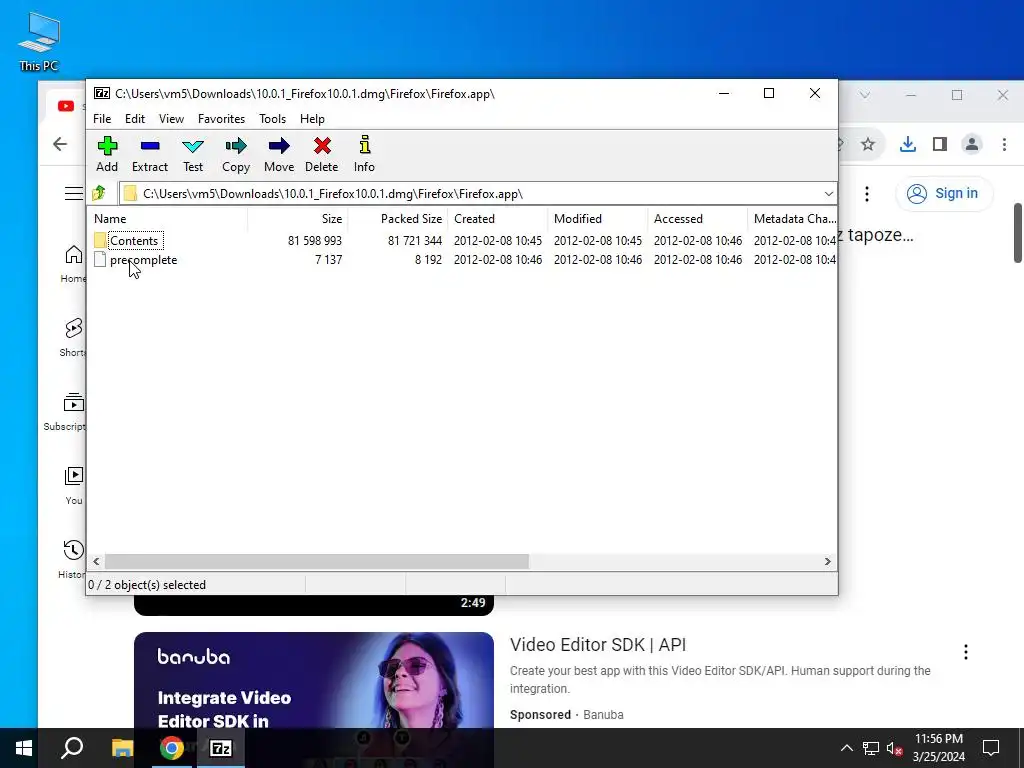Open the View menu

click(171, 119)
